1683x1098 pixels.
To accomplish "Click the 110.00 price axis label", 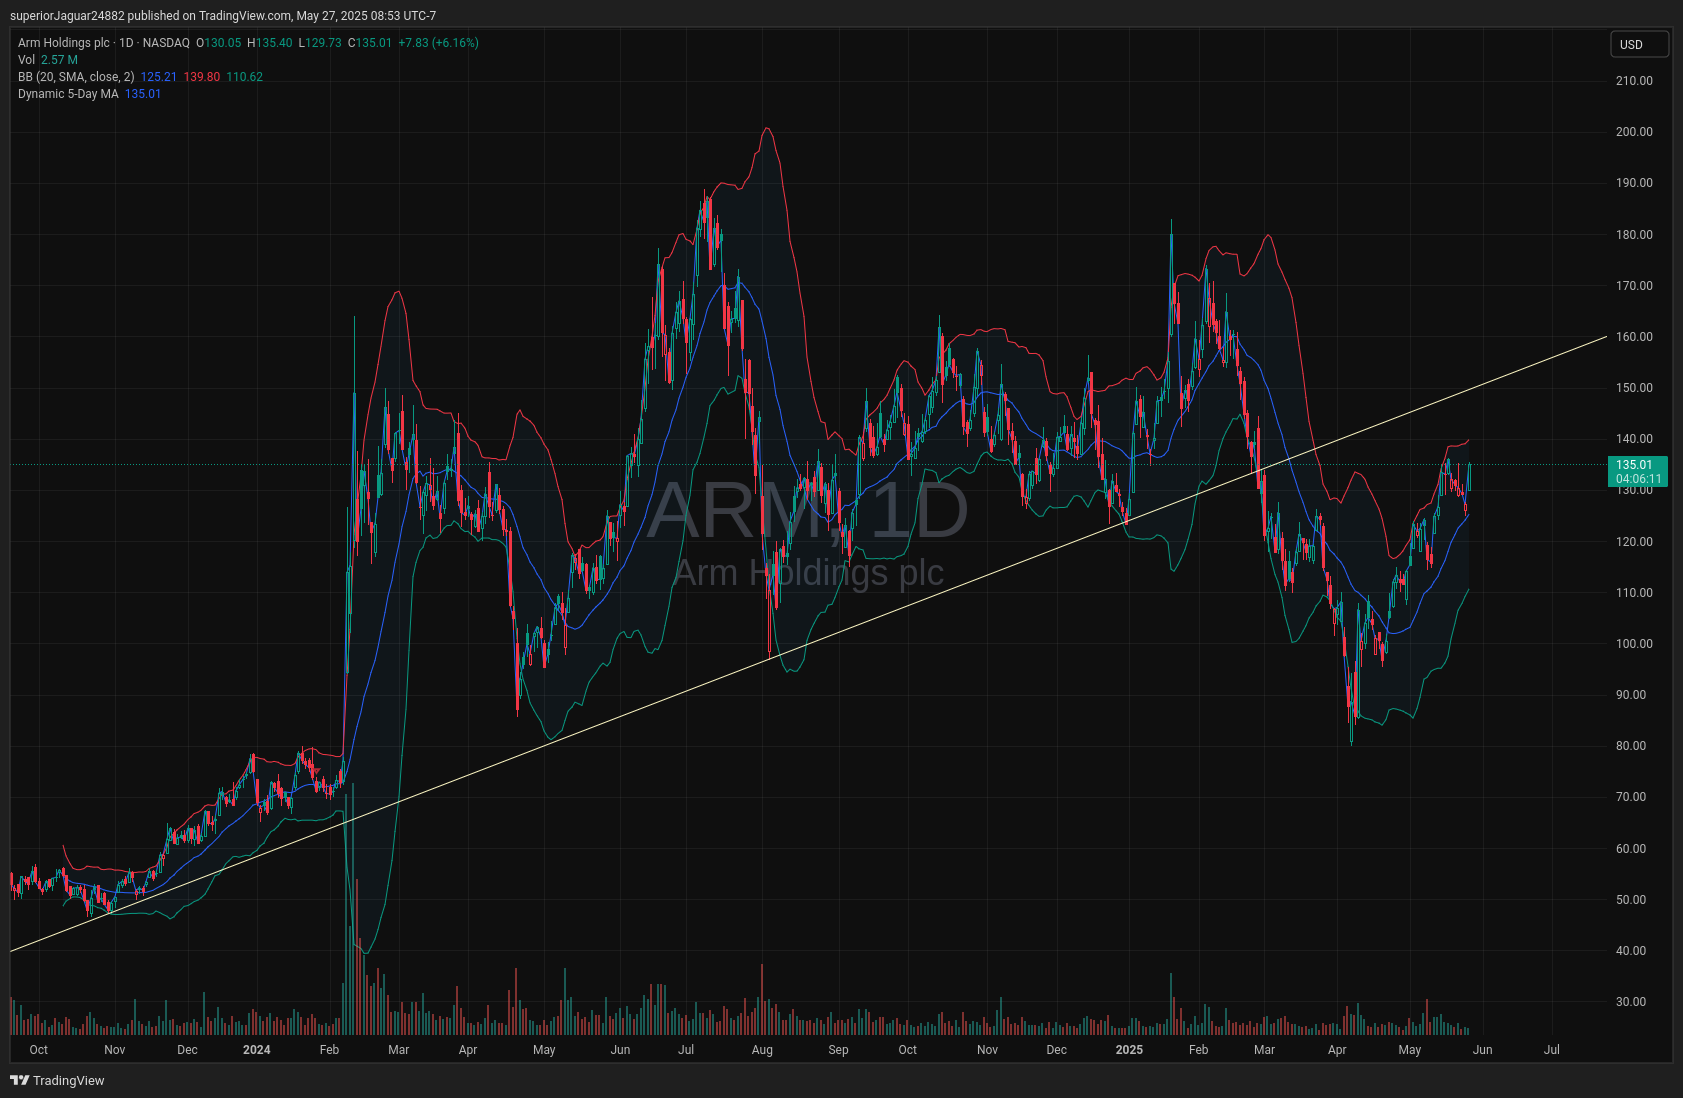I will pos(1634,593).
